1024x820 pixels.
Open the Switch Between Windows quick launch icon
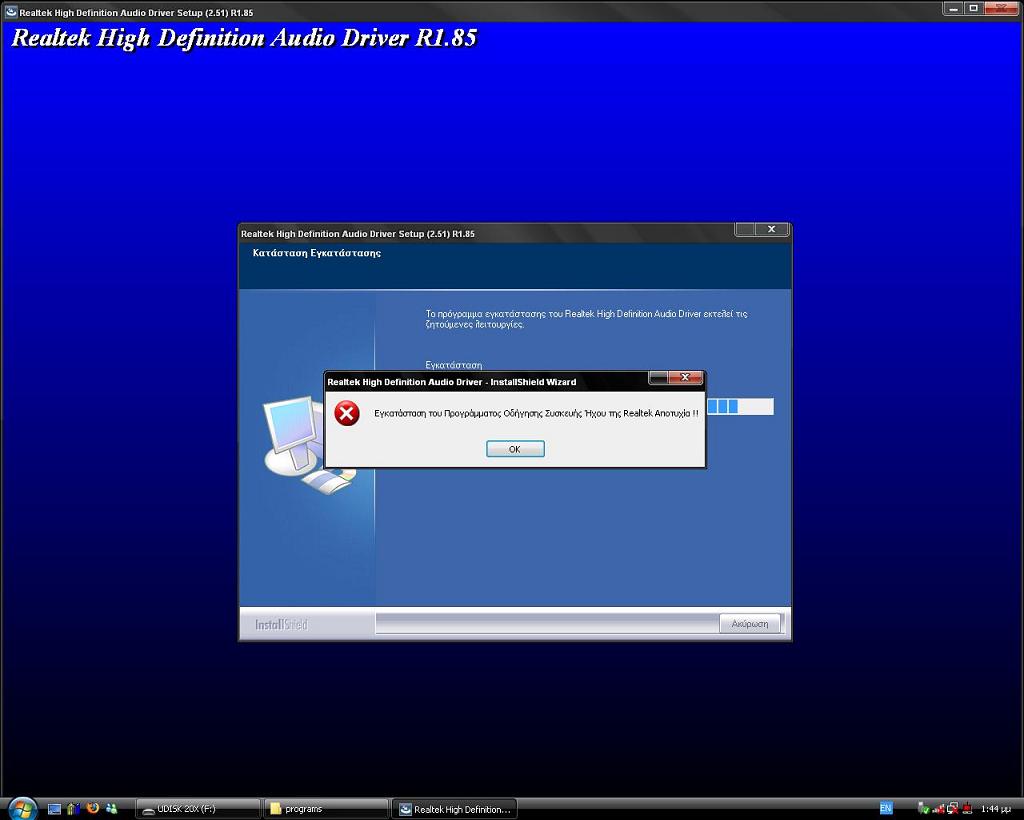73,809
